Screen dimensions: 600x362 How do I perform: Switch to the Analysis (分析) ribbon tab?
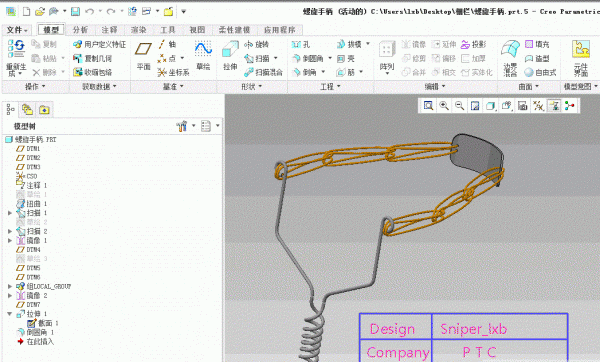[80, 30]
